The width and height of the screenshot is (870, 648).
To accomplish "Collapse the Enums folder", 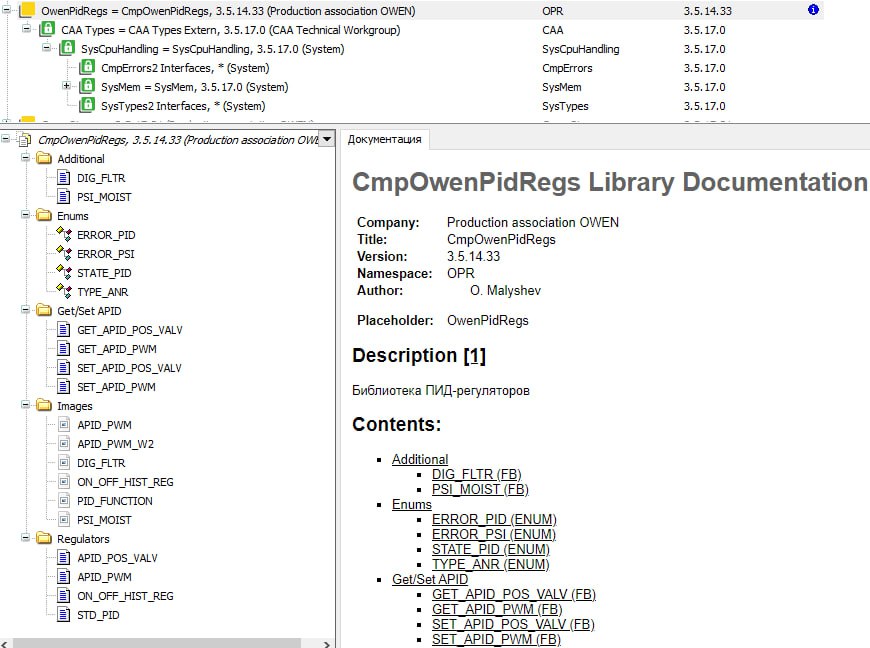I will coord(25,215).
